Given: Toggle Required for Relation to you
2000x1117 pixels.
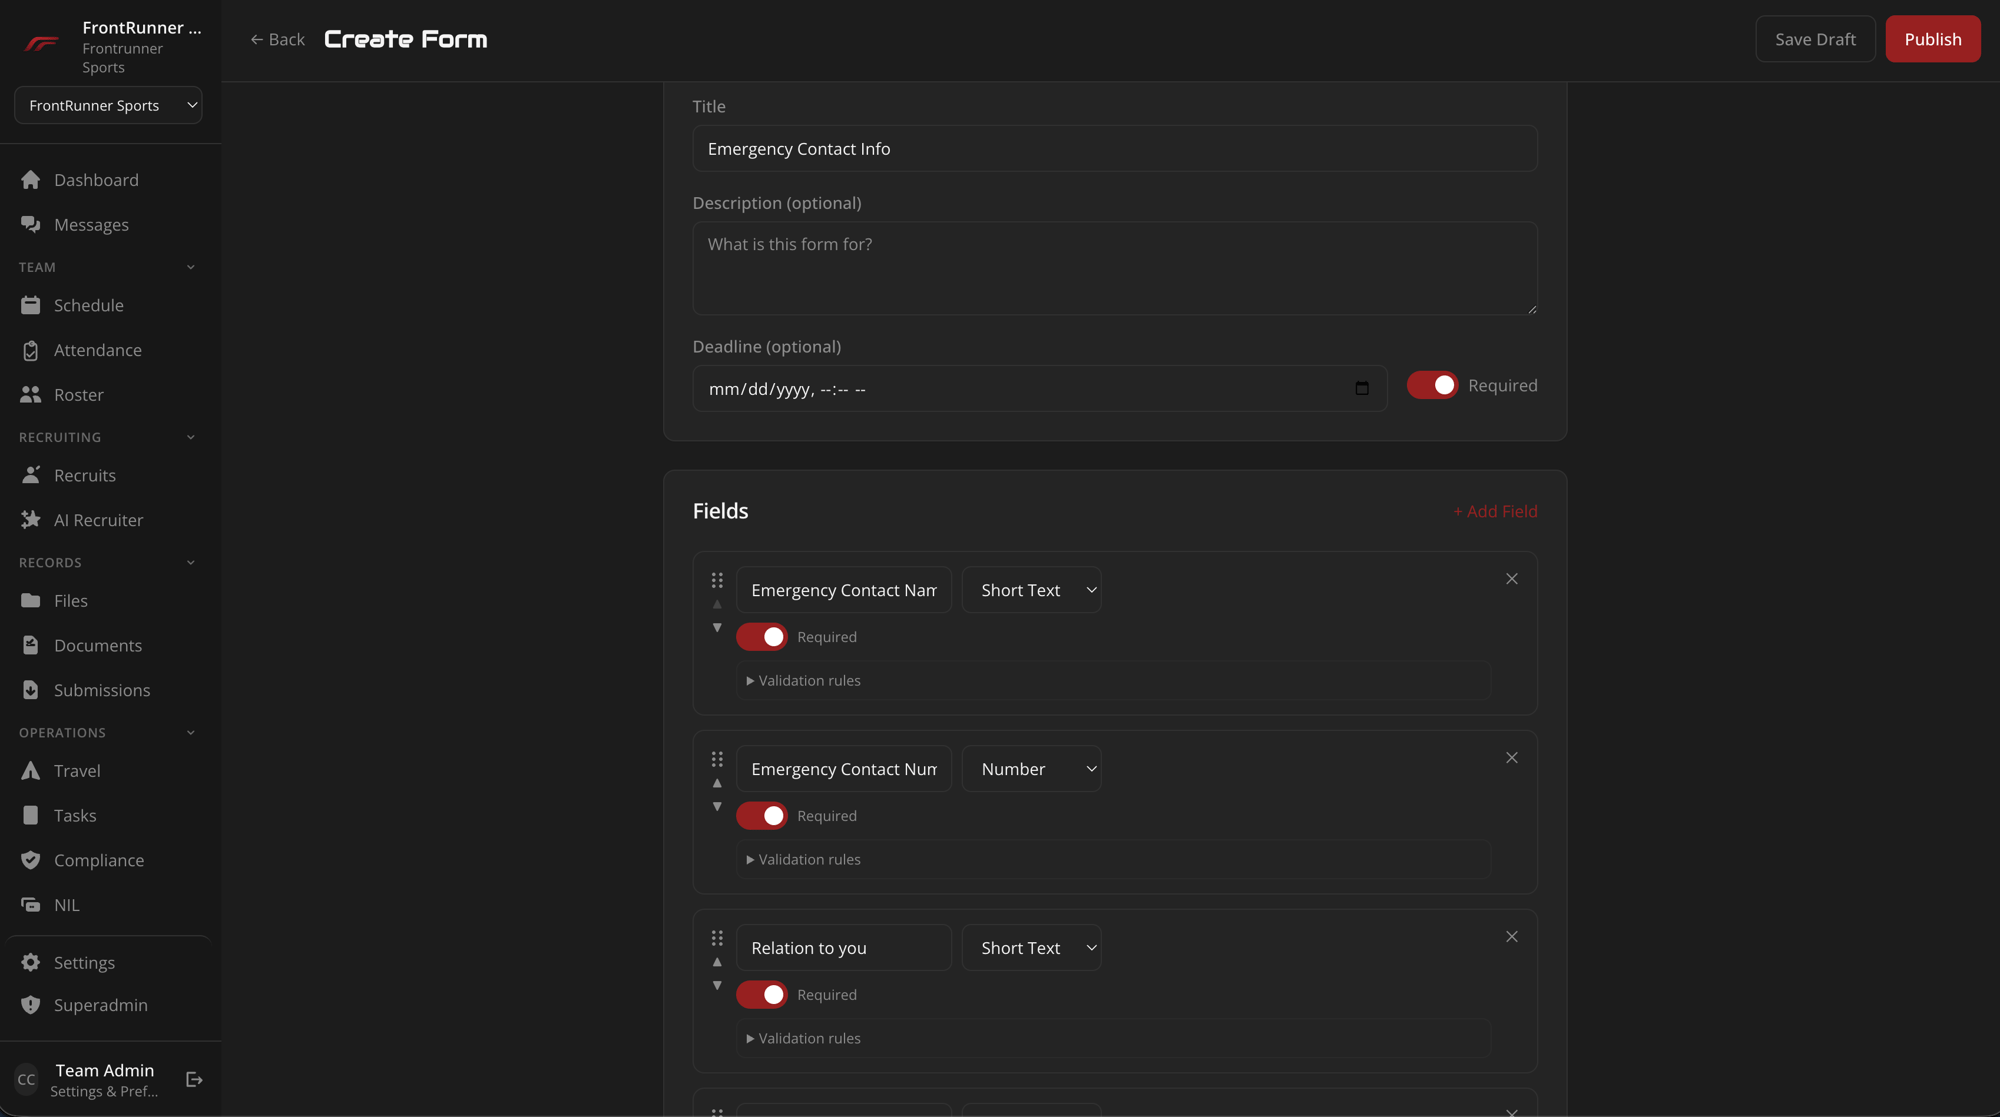Looking at the screenshot, I should (x=762, y=995).
